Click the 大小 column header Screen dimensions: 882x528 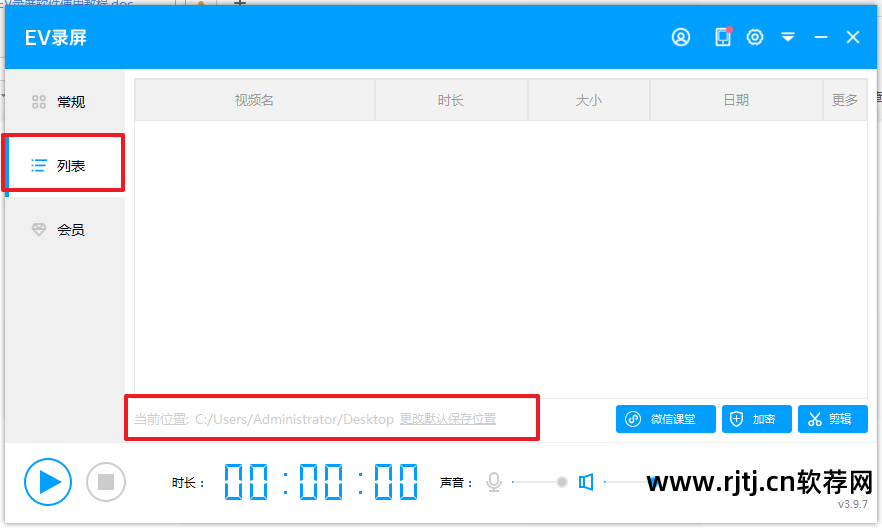[x=589, y=100]
